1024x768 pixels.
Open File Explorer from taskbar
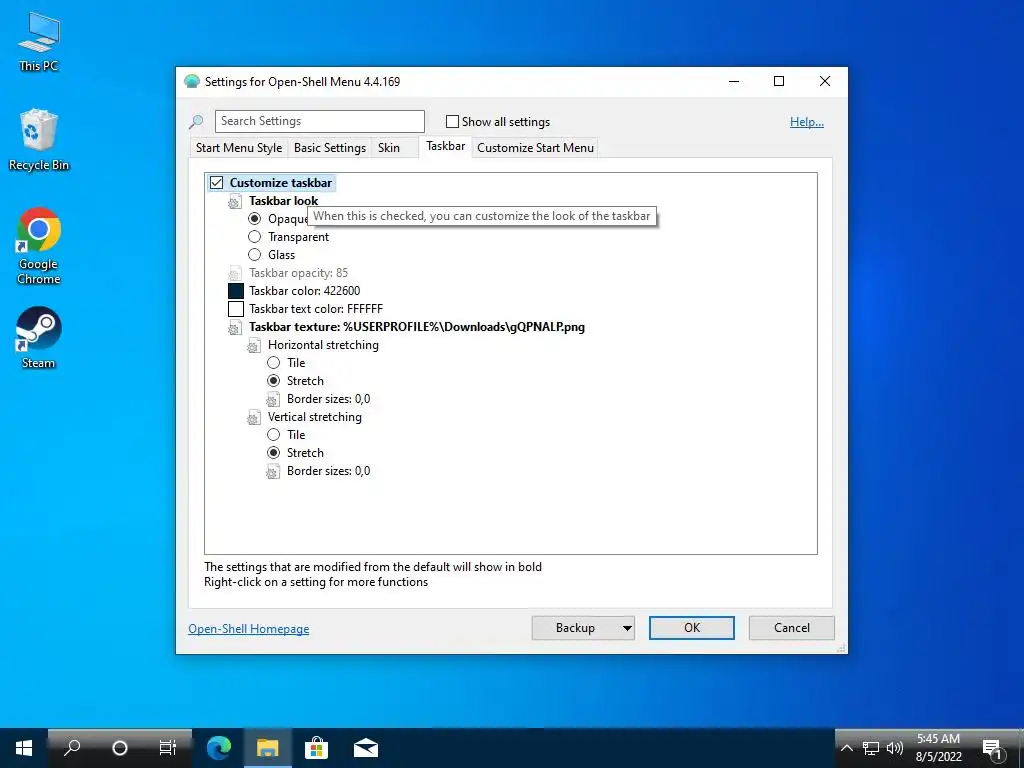point(267,748)
